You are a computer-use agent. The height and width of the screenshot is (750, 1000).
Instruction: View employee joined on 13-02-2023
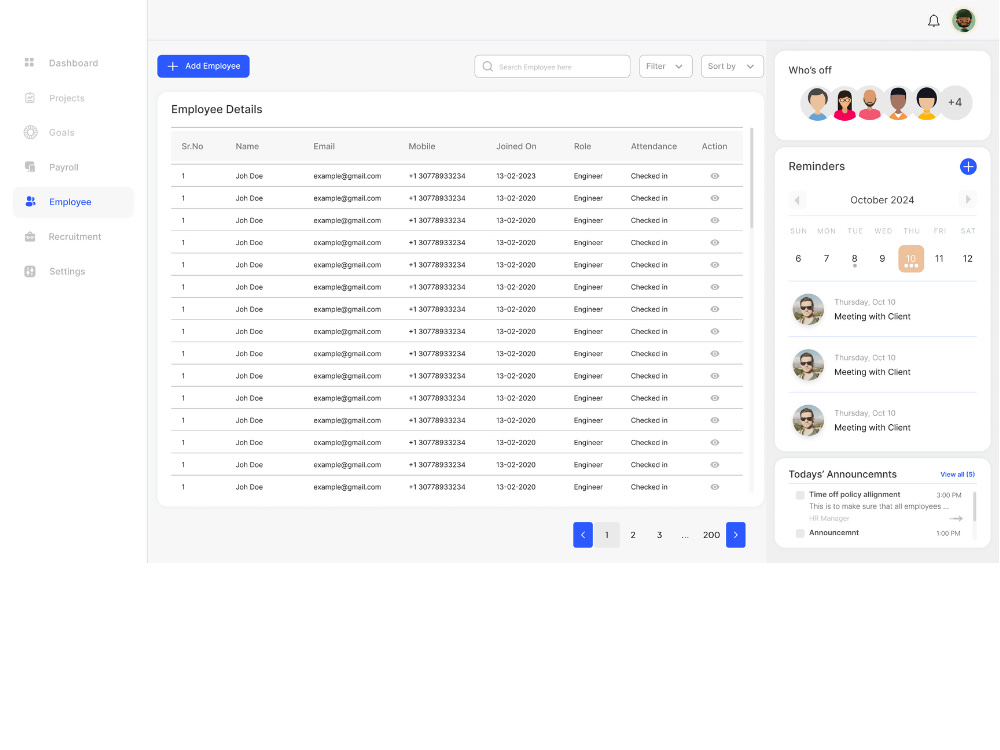(x=714, y=176)
